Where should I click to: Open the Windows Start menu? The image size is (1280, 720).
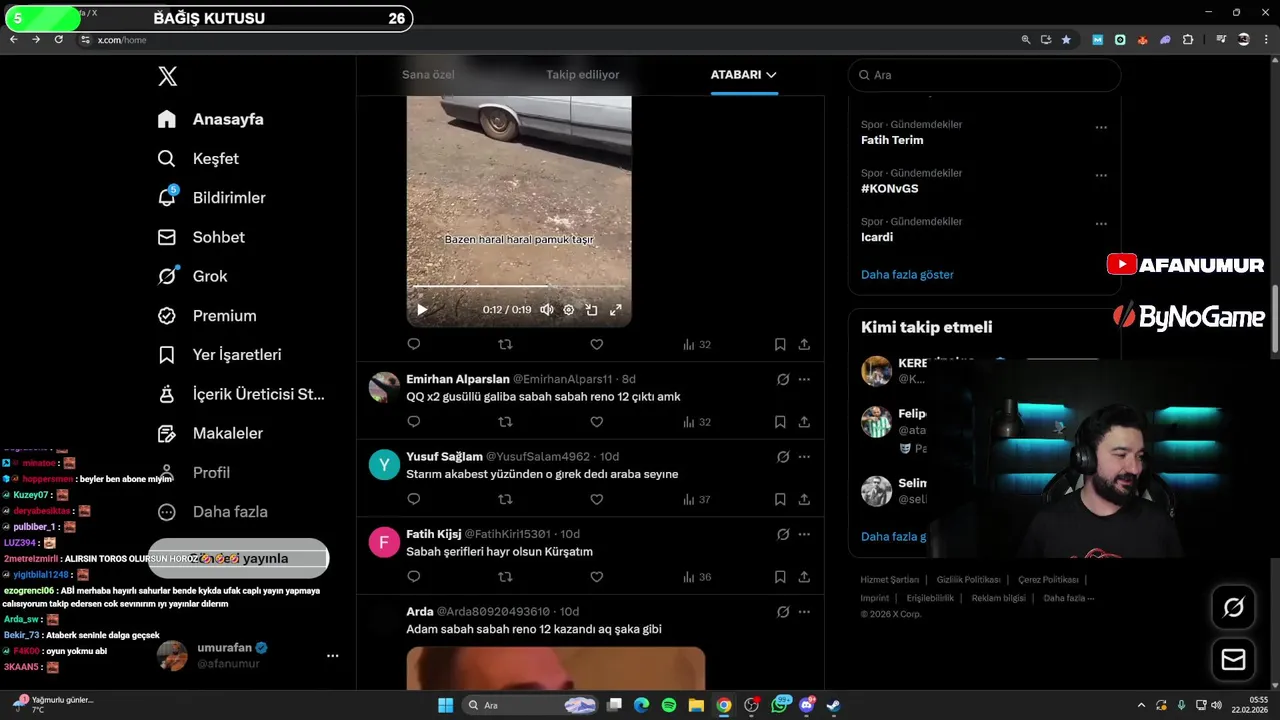(446, 705)
